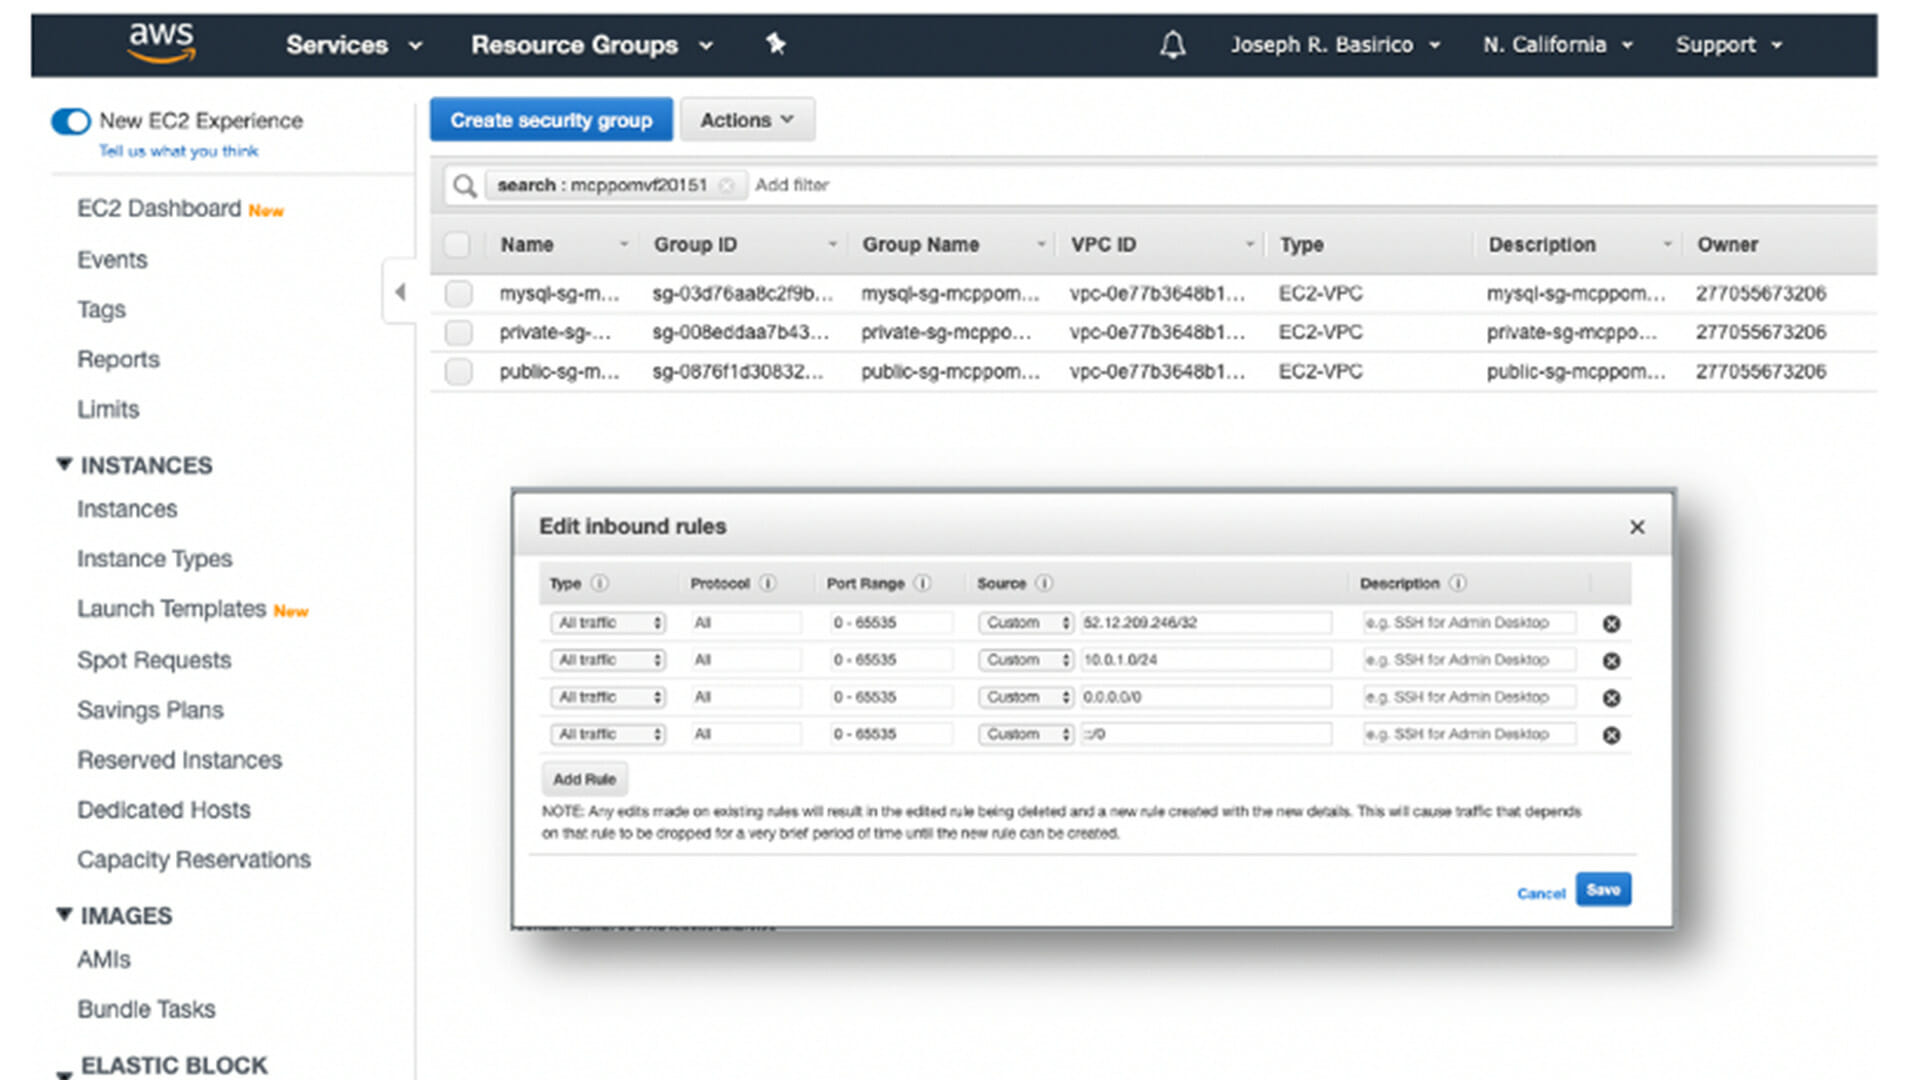The width and height of the screenshot is (1920, 1080).
Task: Open Source Custom dropdown for 0.0.0.0/0 rule
Action: (x=1026, y=697)
